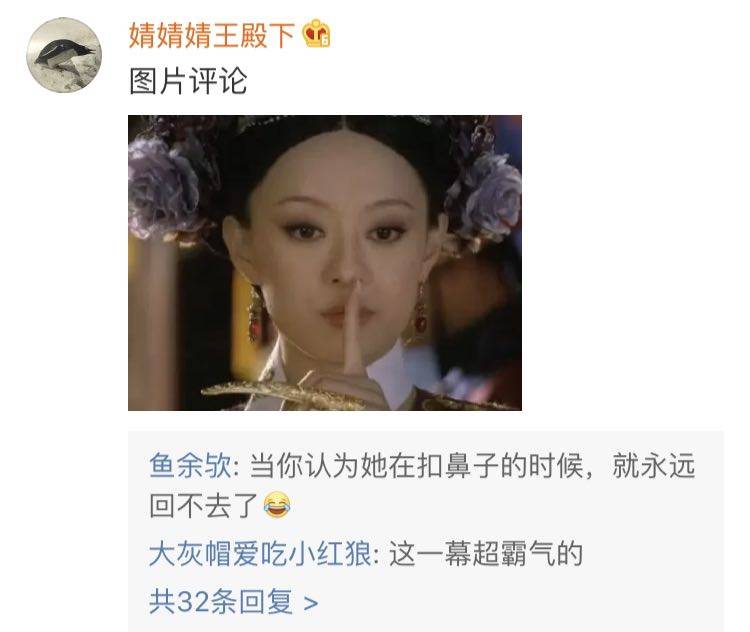
Task: Click the number 32 in the reply count
Action: (x=193, y=602)
